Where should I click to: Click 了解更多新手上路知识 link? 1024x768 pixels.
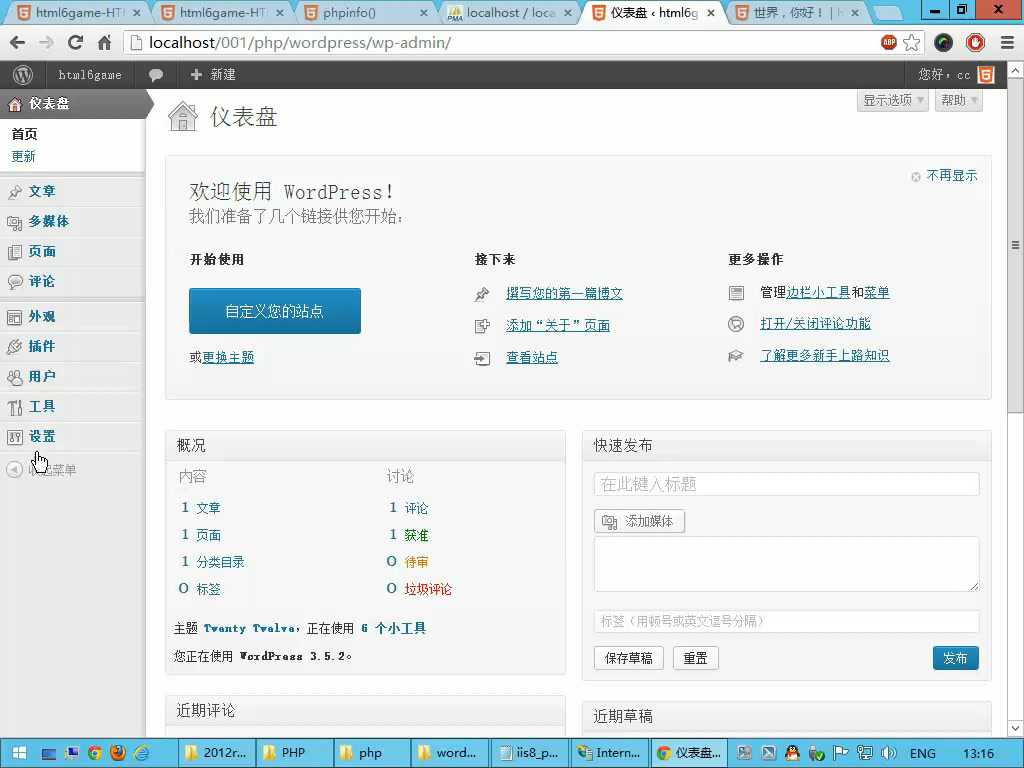824,355
